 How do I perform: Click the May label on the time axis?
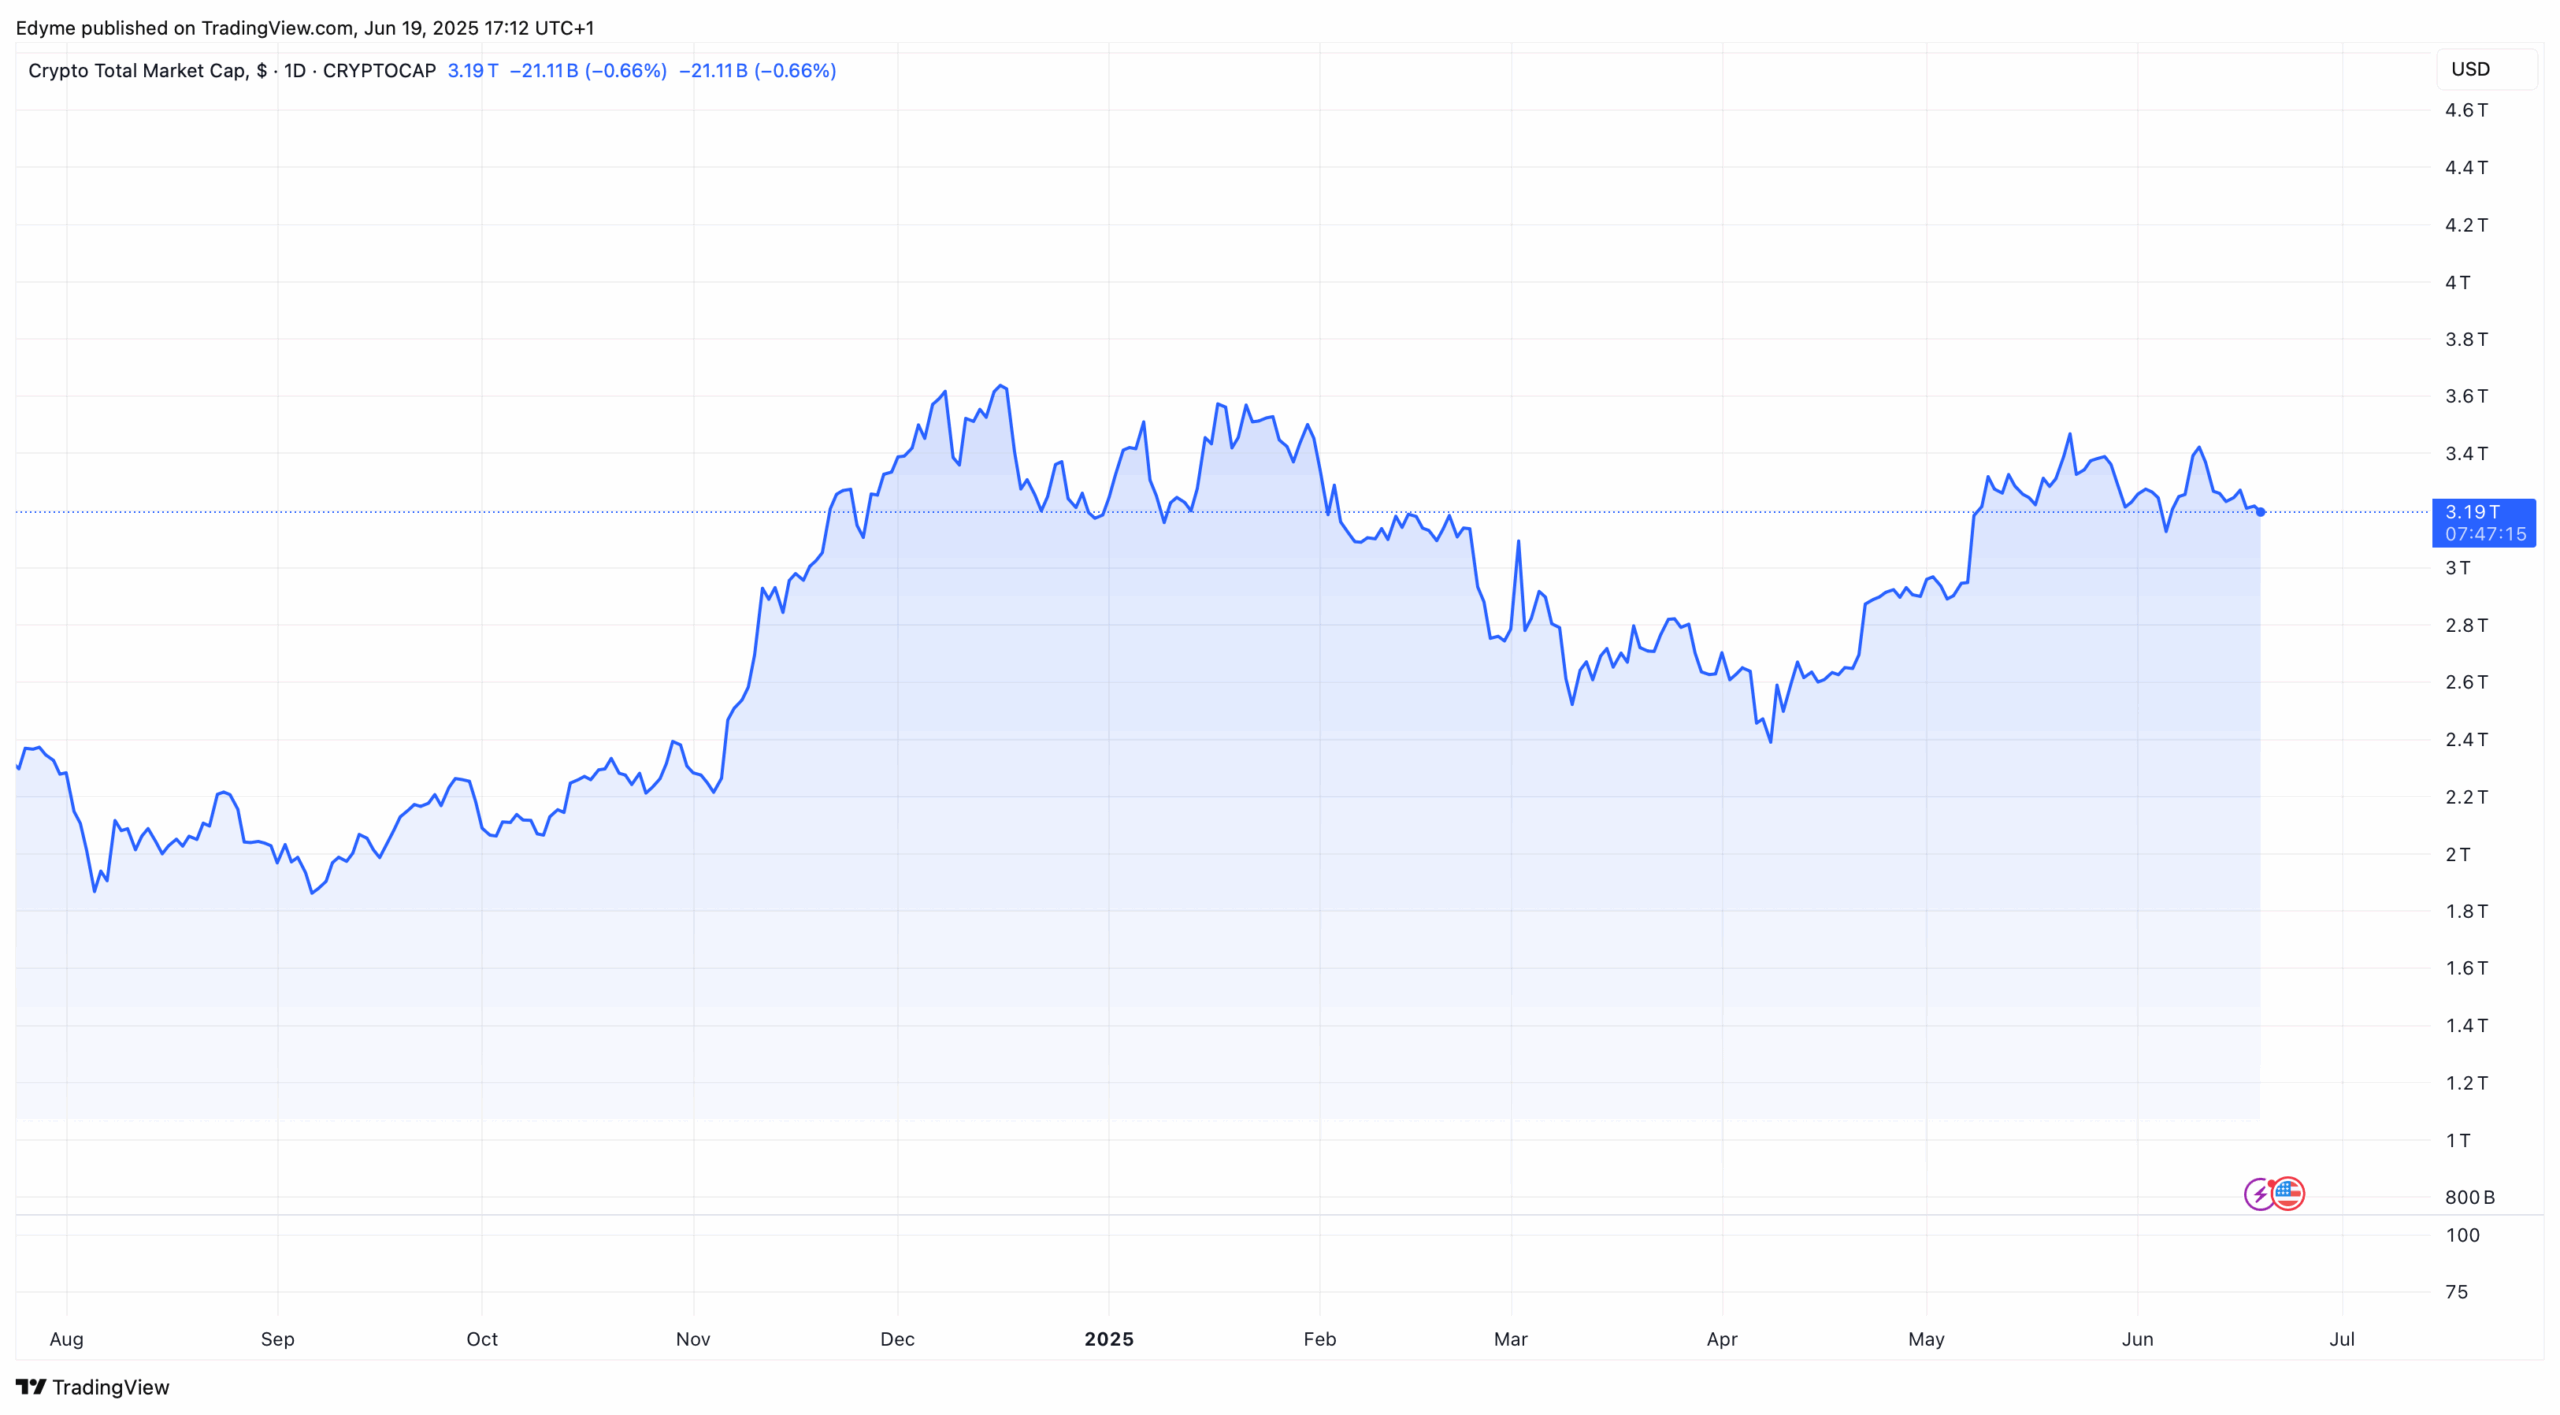[1926, 1339]
